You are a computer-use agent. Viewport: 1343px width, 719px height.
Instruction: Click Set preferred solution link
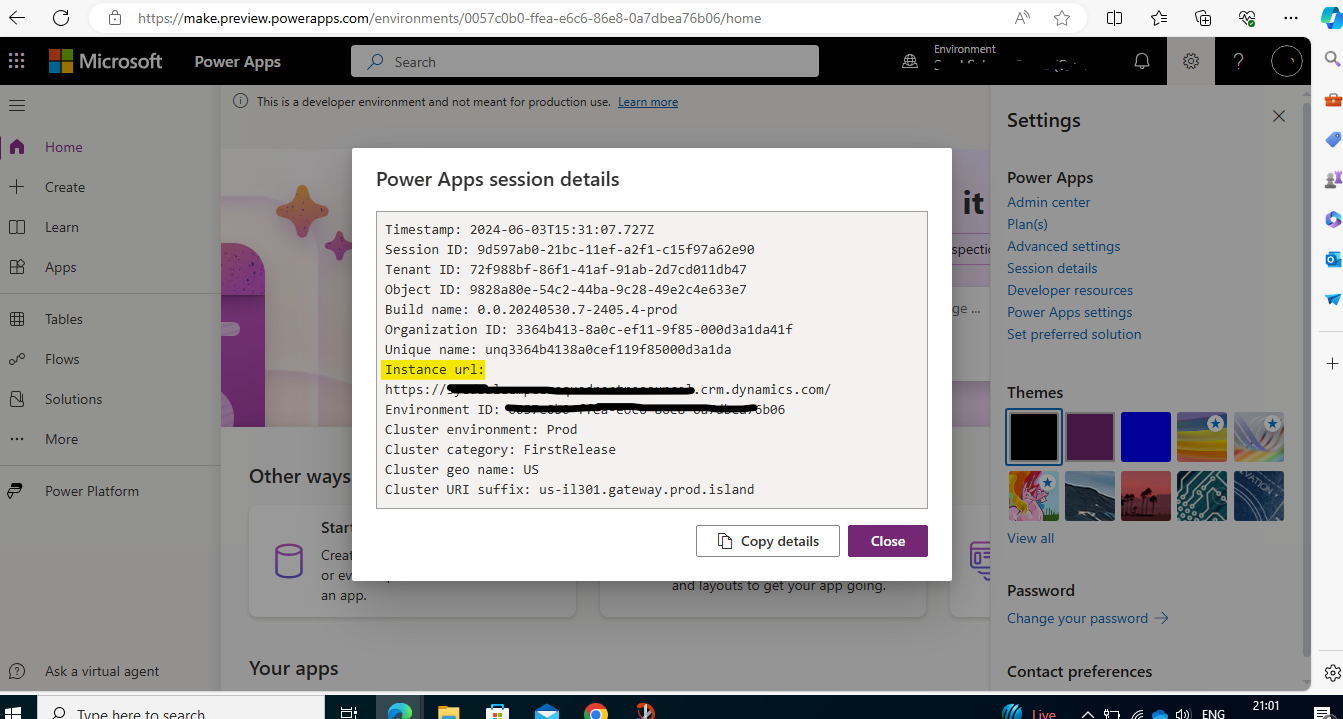click(1074, 334)
